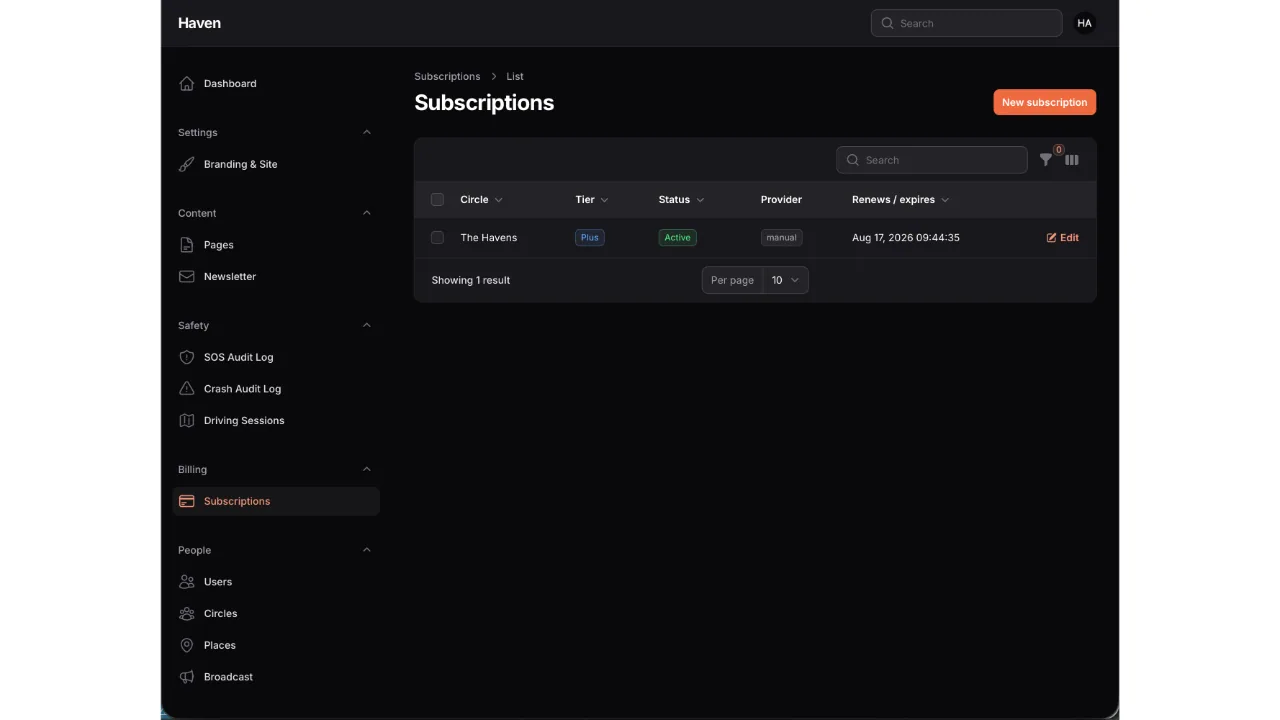Click the New subscription button

[1044, 102]
